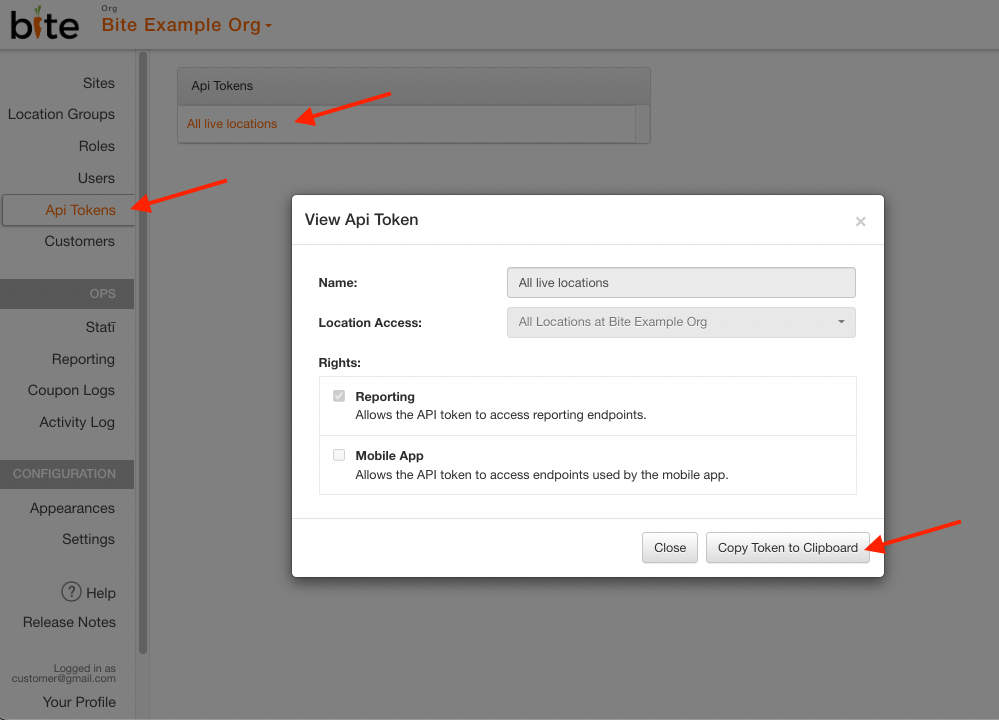Close the View Api Token dialog with X
999x720 pixels.
pyautogui.click(x=860, y=221)
